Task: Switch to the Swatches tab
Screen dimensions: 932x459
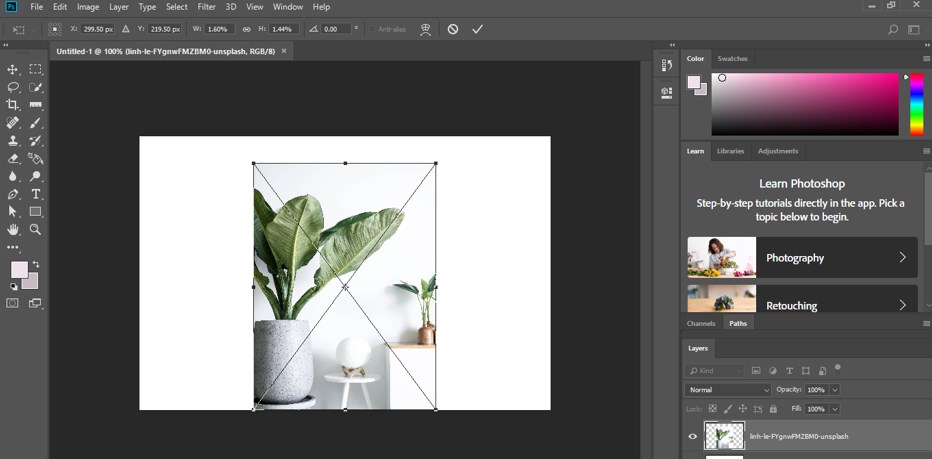Action: (732, 59)
